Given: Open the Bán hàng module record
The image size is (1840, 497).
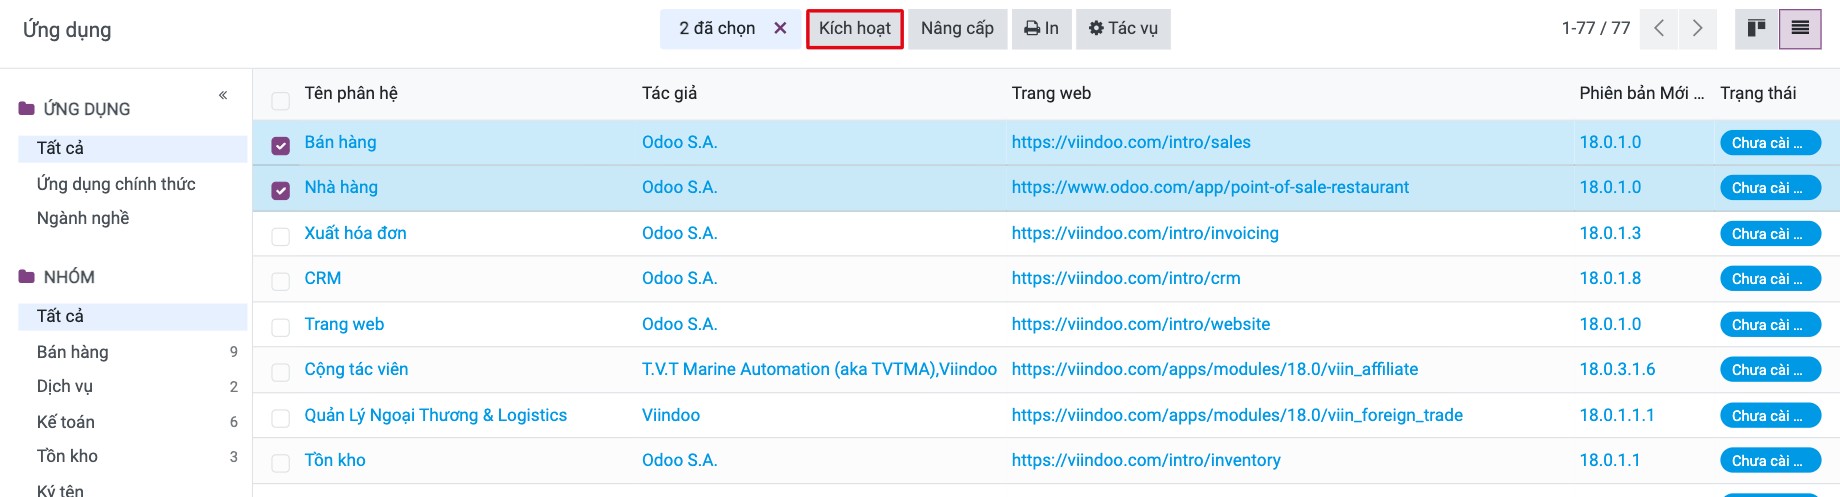Looking at the screenshot, I should 340,142.
